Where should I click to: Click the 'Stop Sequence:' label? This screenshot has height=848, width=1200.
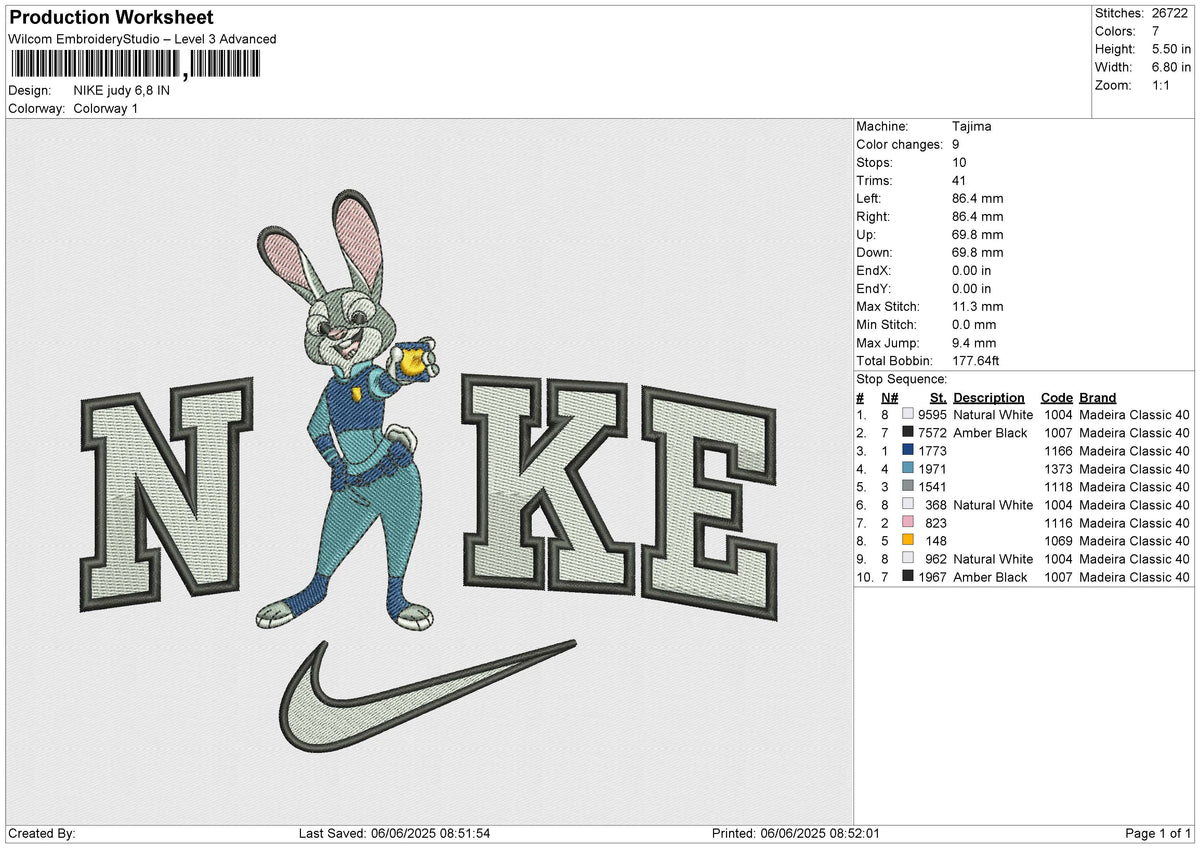tap(902, 380)
